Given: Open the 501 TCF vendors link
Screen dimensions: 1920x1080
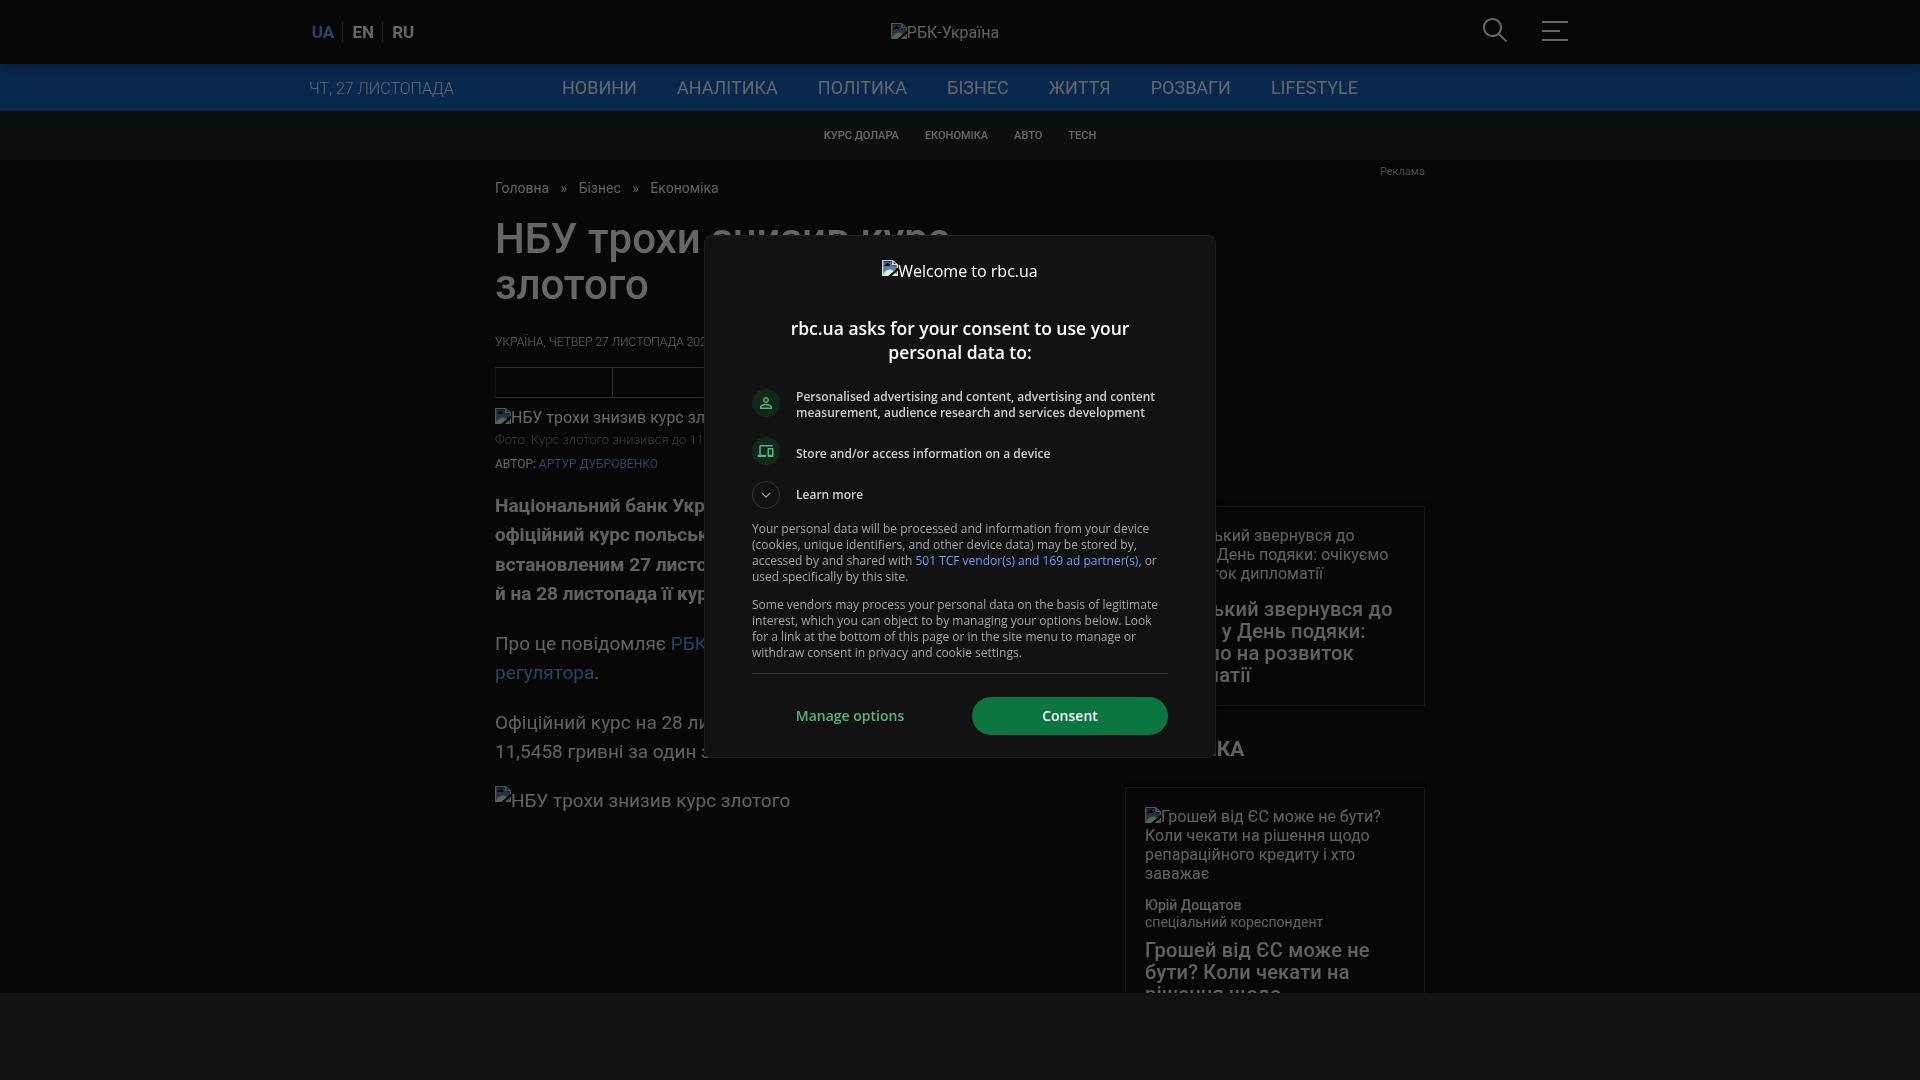Looking at the screenshot, I should pyautogui.click(x=1026, y=561).
